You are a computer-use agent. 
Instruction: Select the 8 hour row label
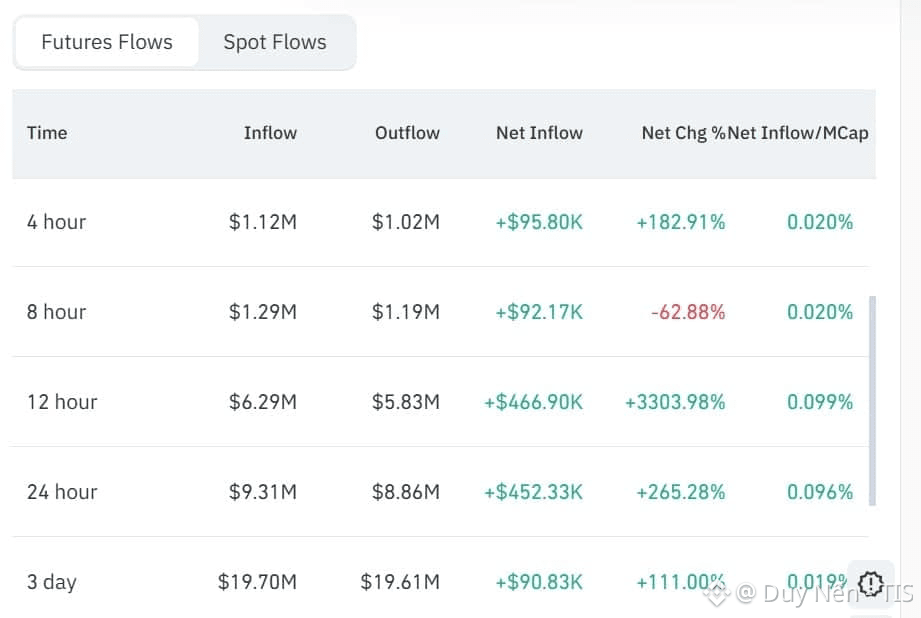point(56,312)
